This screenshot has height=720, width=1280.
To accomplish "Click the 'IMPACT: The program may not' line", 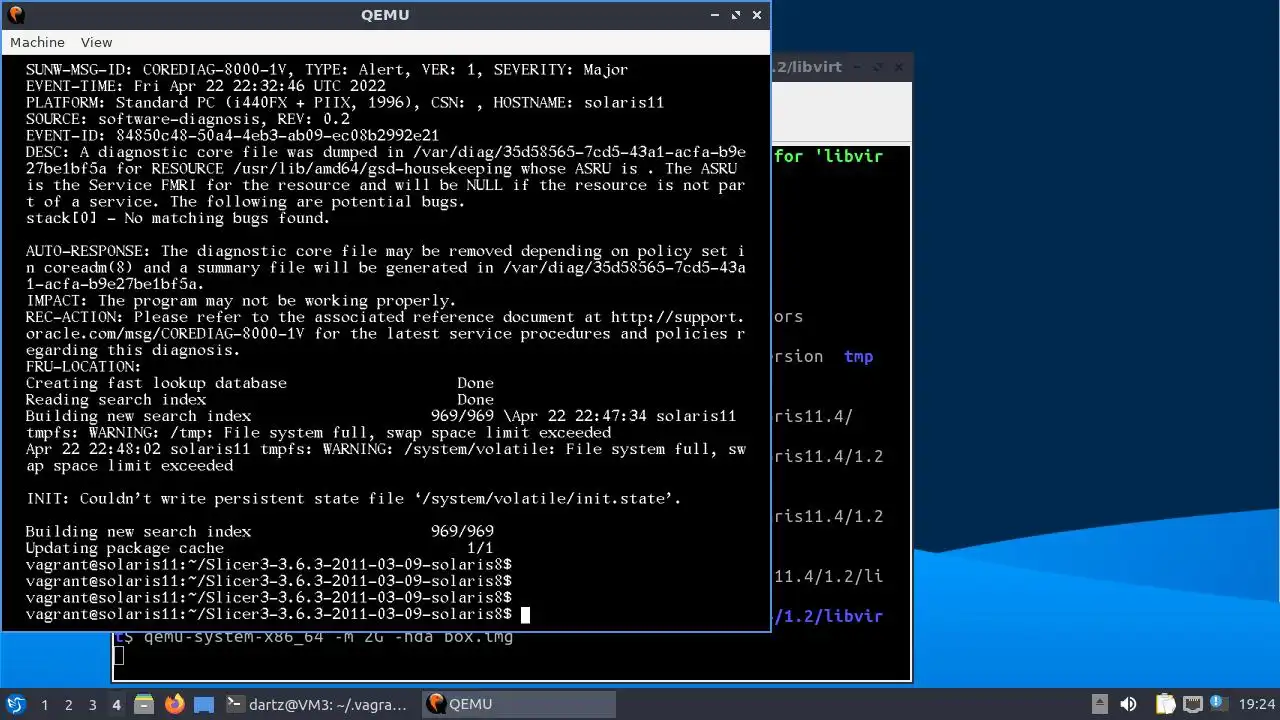I will [241, 301].
